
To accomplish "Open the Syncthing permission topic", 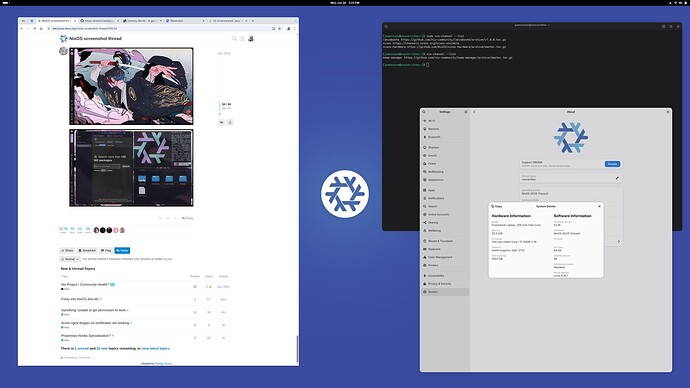I will [x=93, y=310].
